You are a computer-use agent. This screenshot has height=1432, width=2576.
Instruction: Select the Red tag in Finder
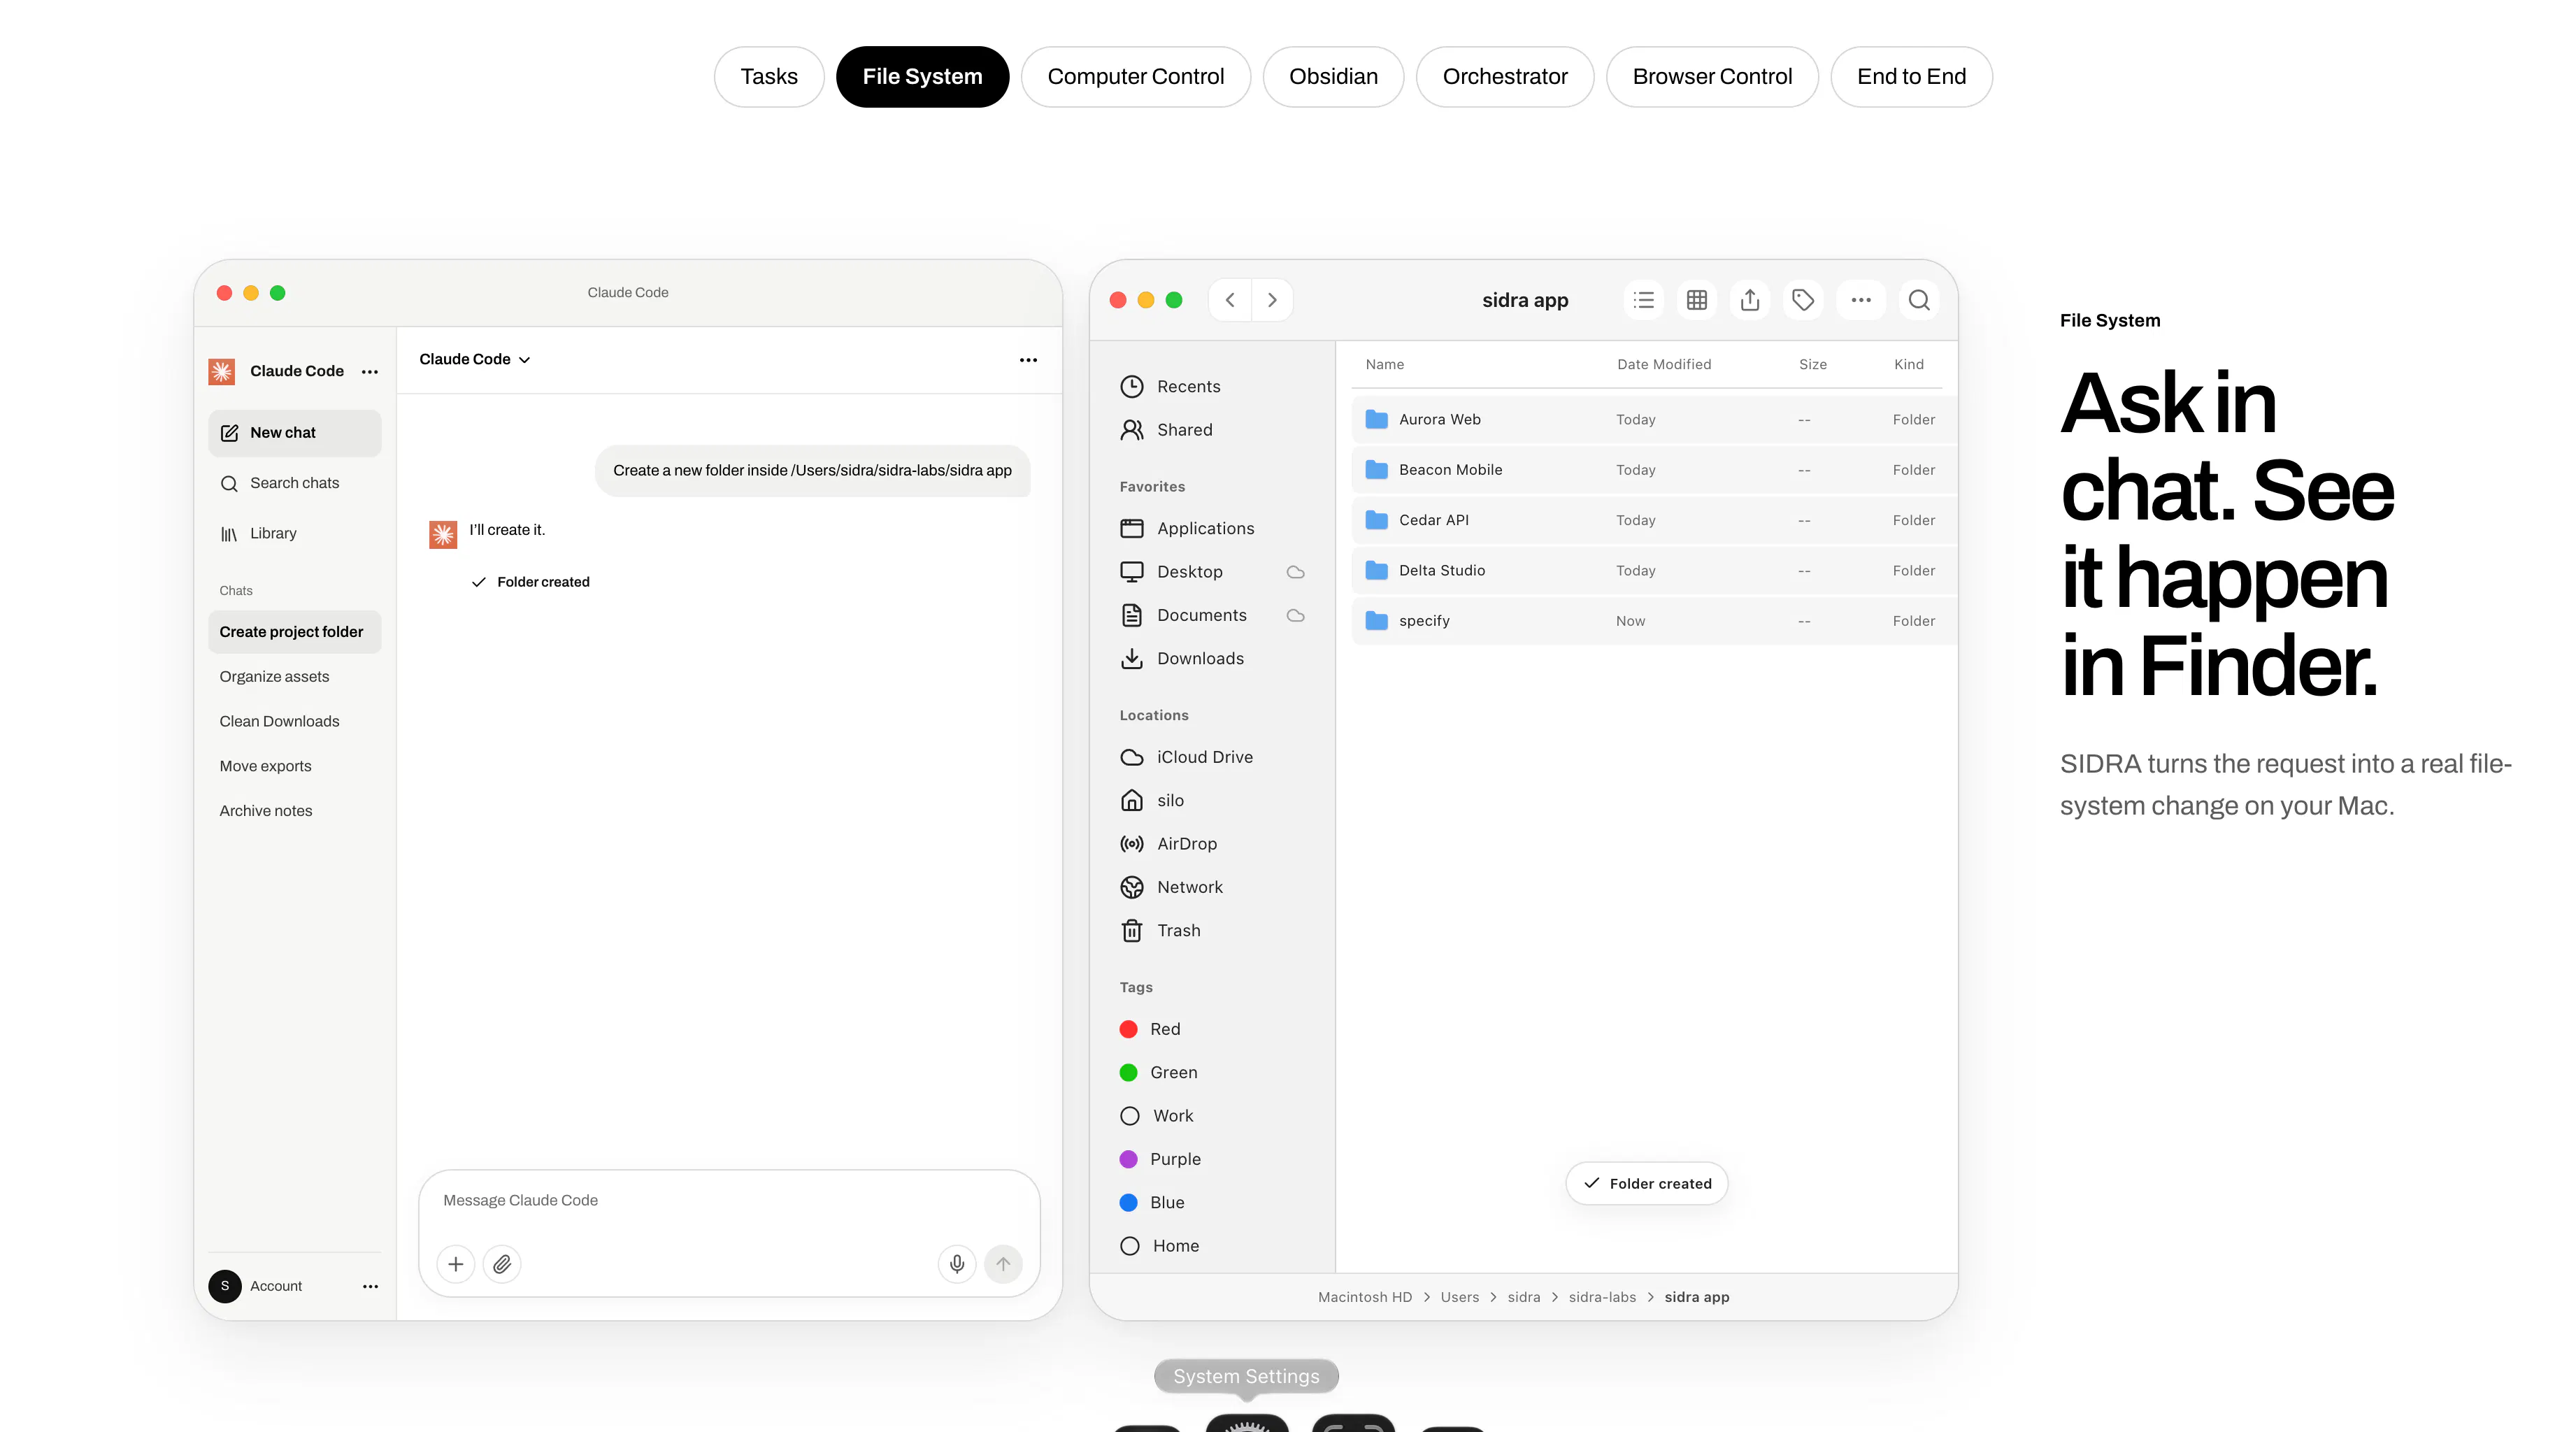[x=1150, y=1029]
